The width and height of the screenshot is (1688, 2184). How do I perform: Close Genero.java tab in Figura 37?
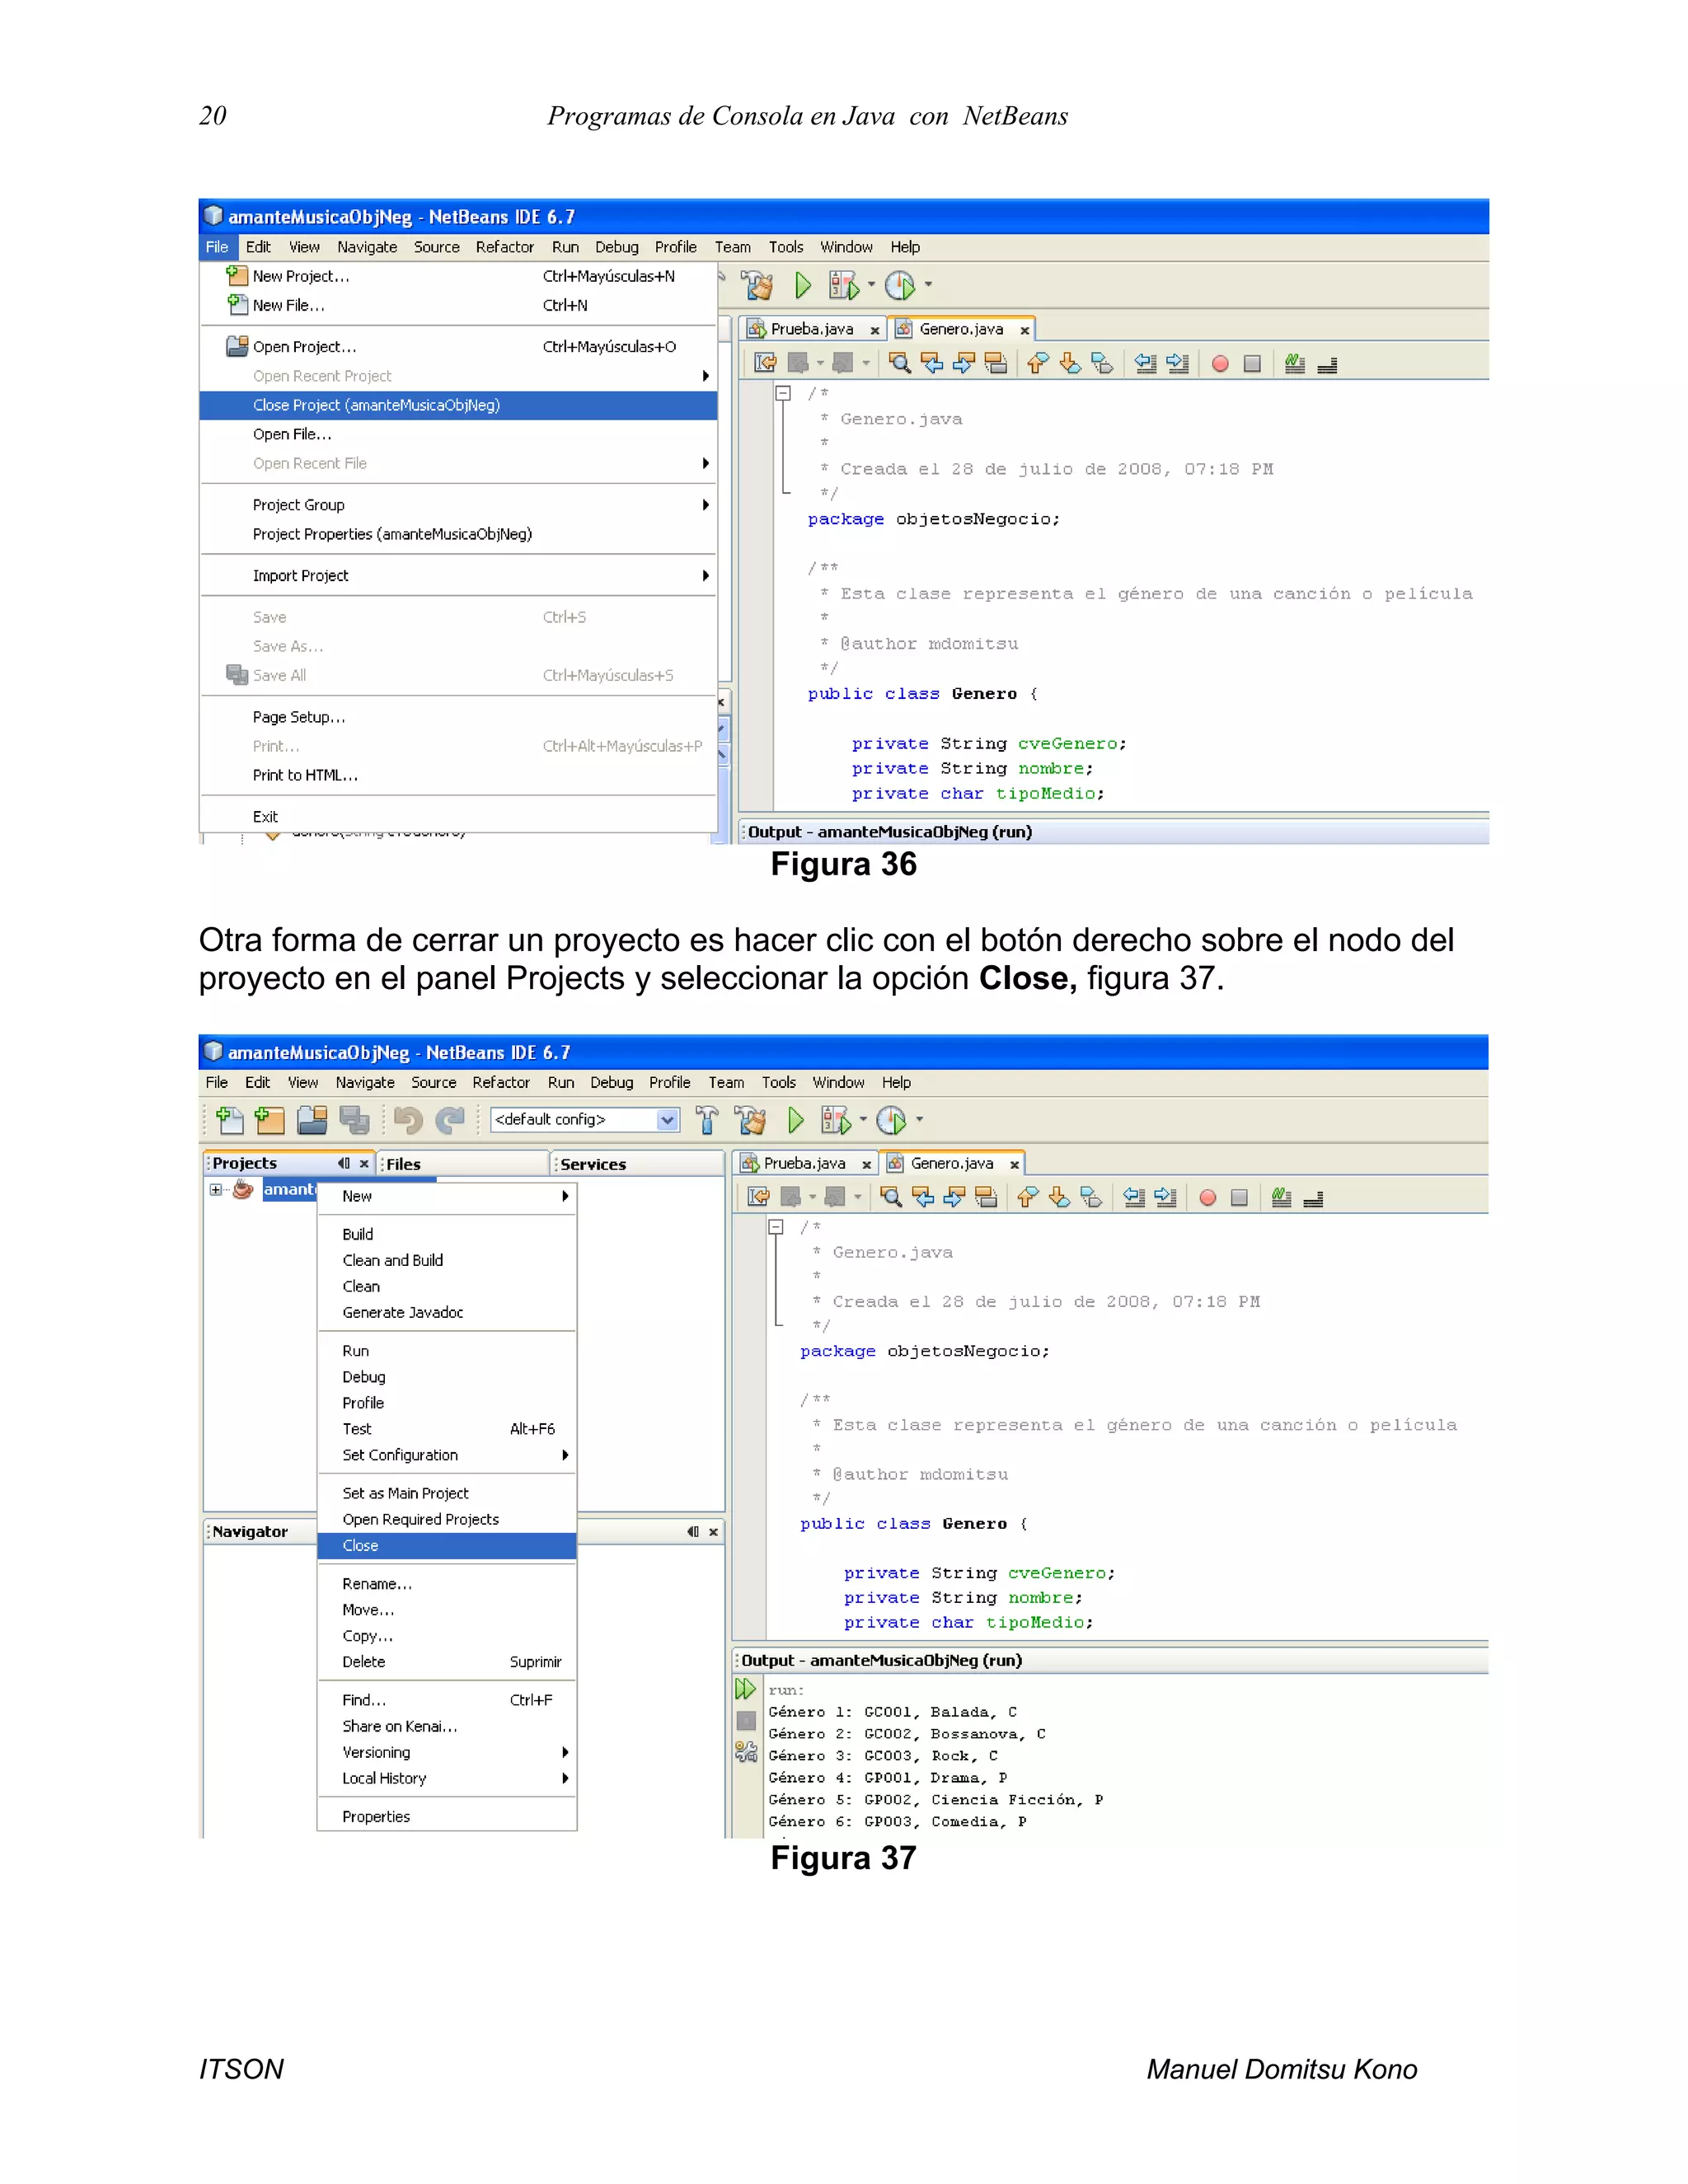point(1014,1165)
